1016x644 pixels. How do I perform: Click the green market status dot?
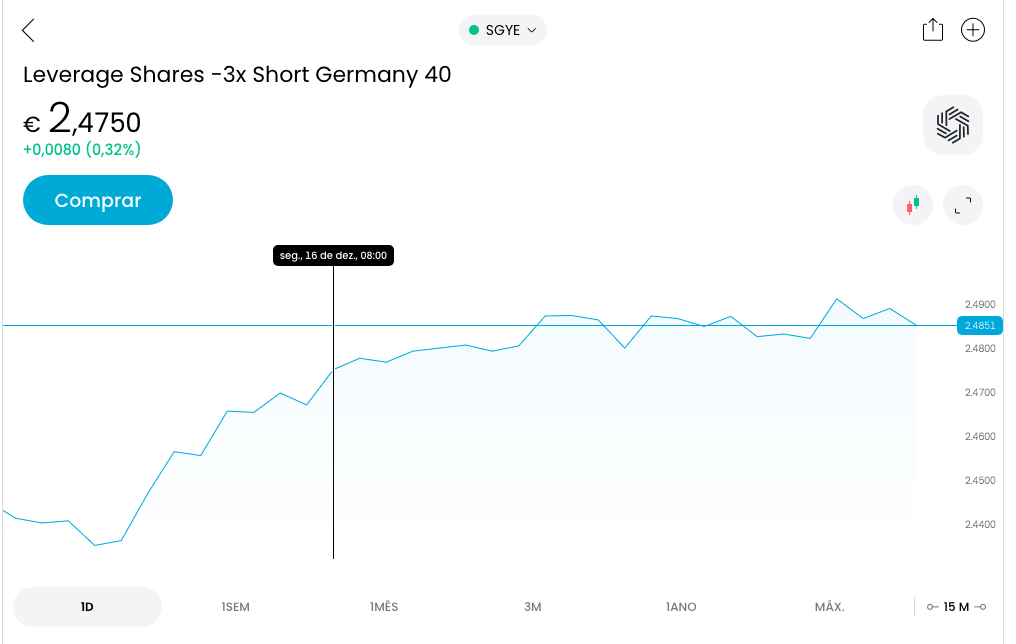[474, 30]
